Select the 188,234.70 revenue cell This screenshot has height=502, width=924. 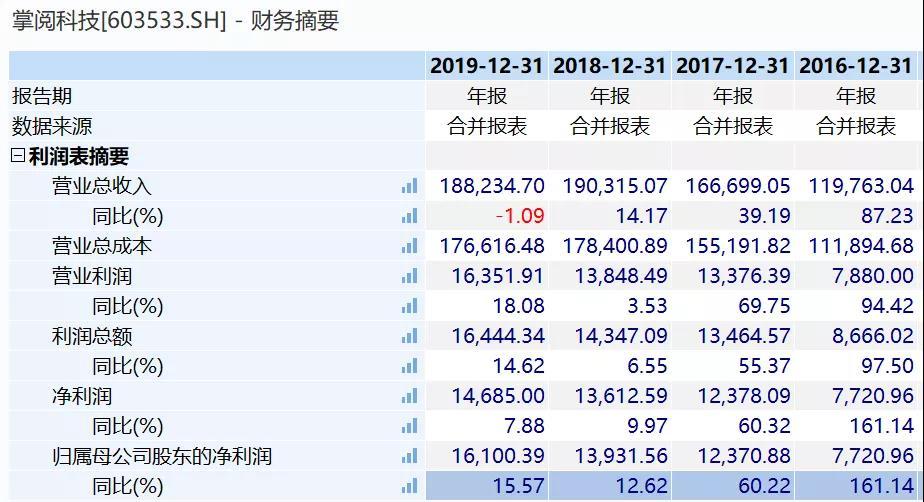pos(492,186)
